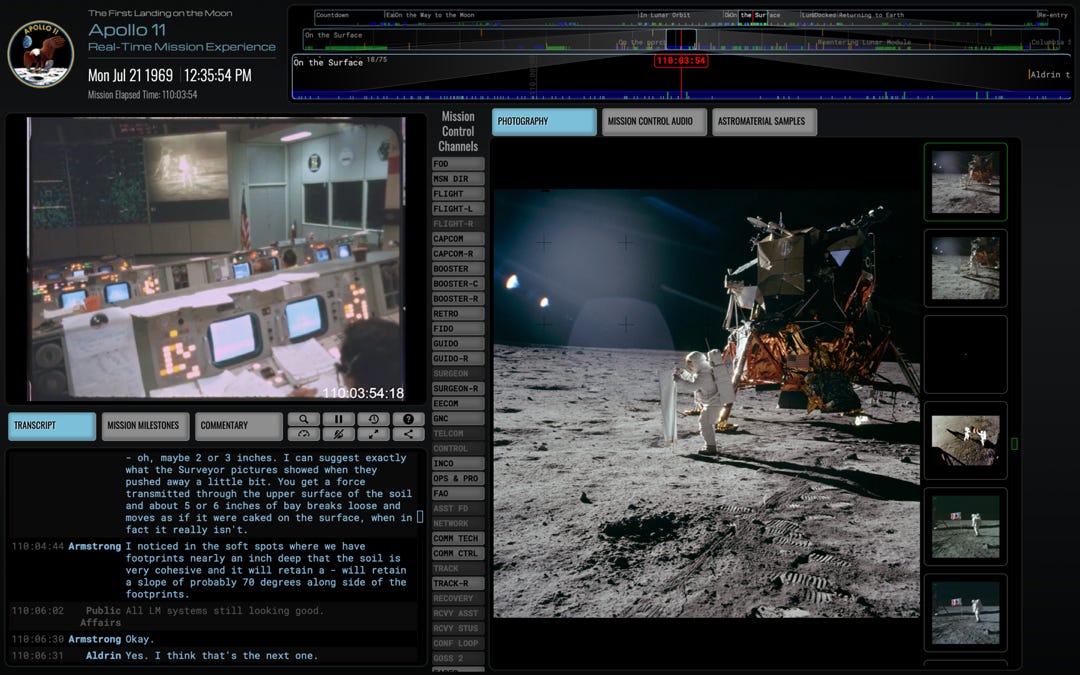Image resolution: width=1080 pixels, height=675 pixels.
Task: Open the GUIDO-R channel
Action: tap(458, 359)
